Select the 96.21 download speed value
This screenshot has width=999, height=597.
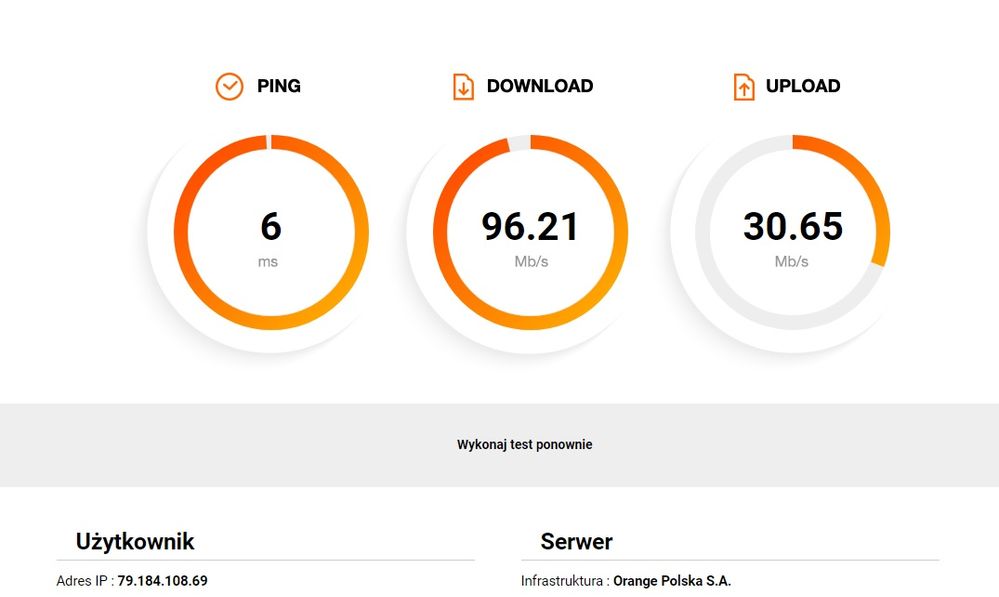[x=530, y=227]
